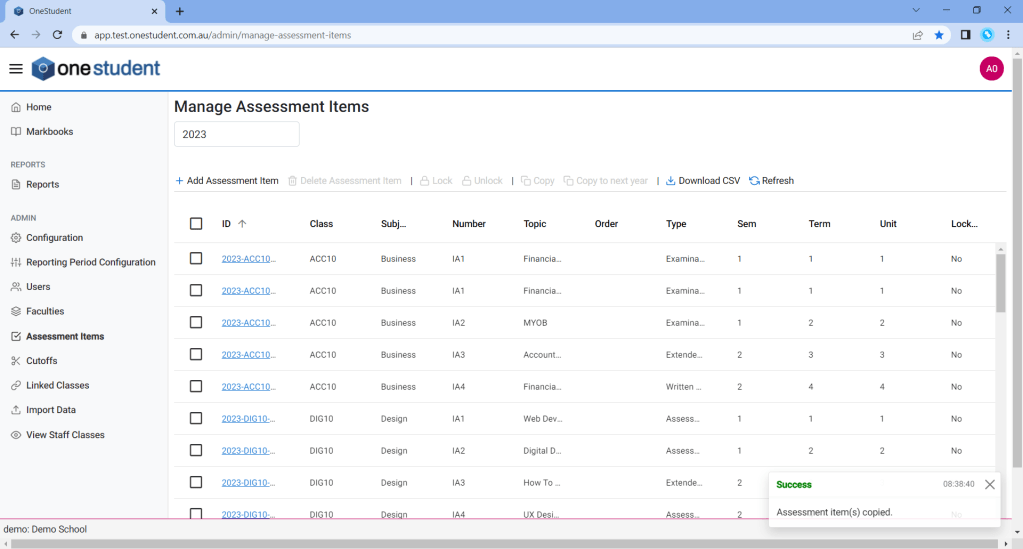Bookmark this page with star icon
The width and height of the screenshot is (1023, 549).
(939, 35)
